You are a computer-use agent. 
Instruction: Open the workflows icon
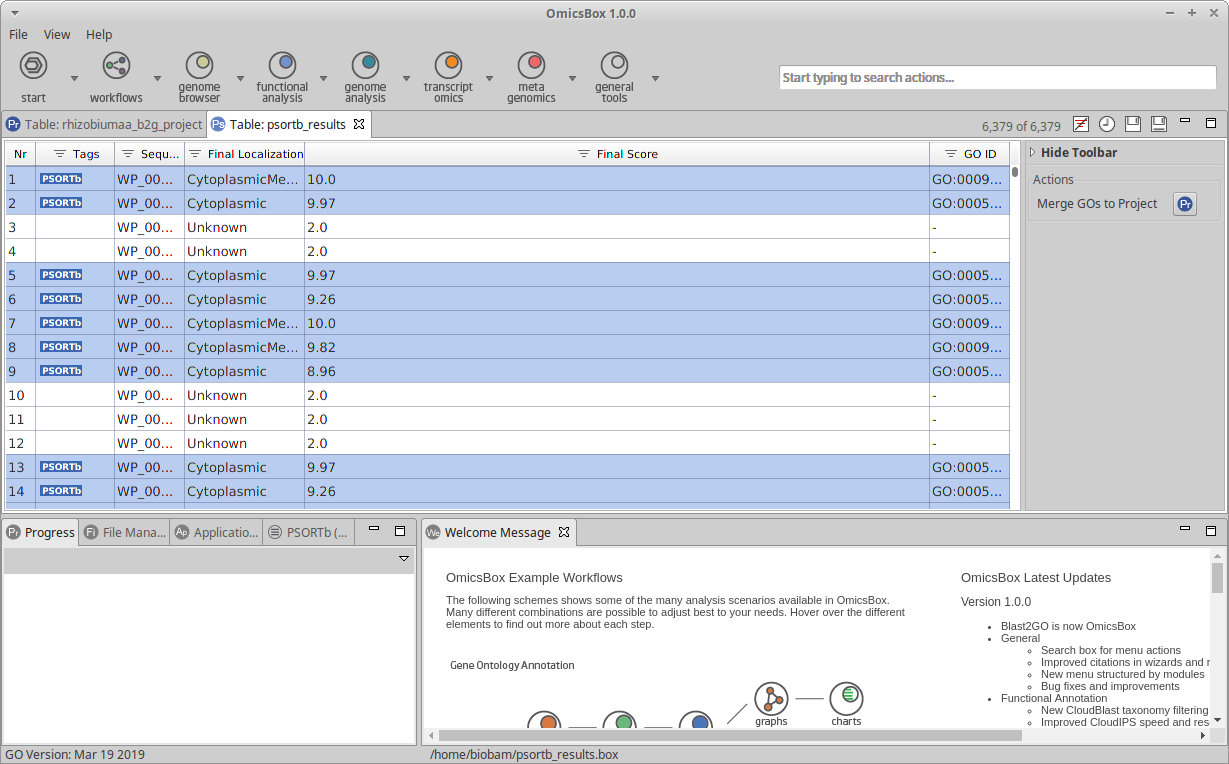click(116, 67)
